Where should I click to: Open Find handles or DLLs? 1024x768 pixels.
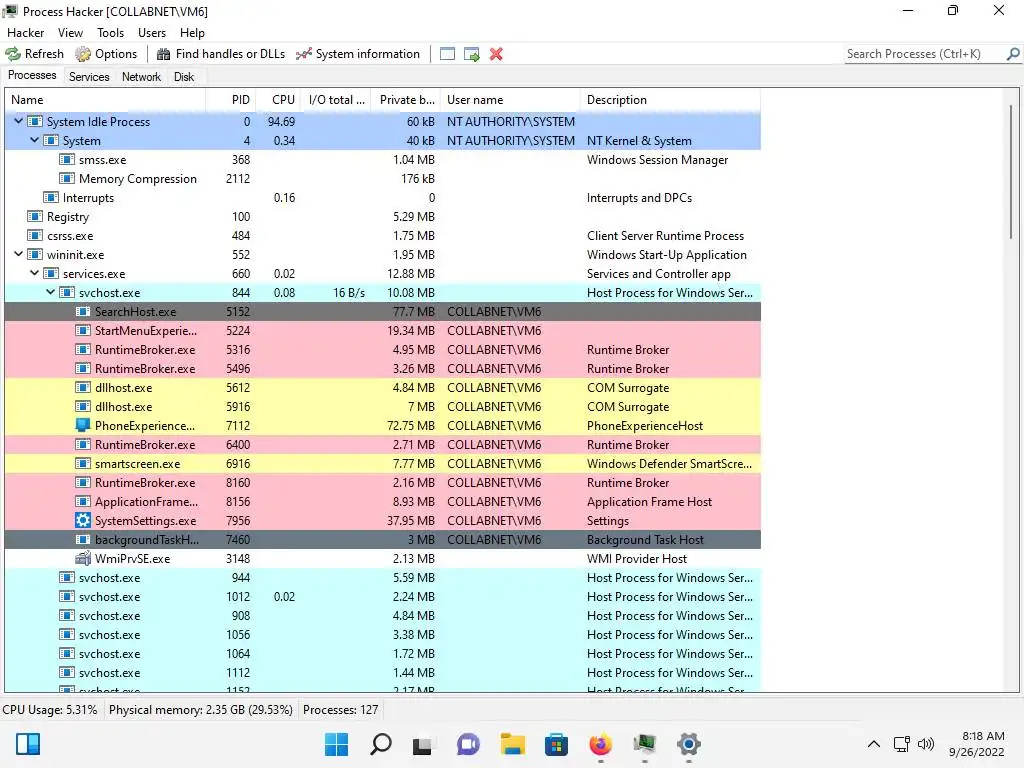(221, 54)
